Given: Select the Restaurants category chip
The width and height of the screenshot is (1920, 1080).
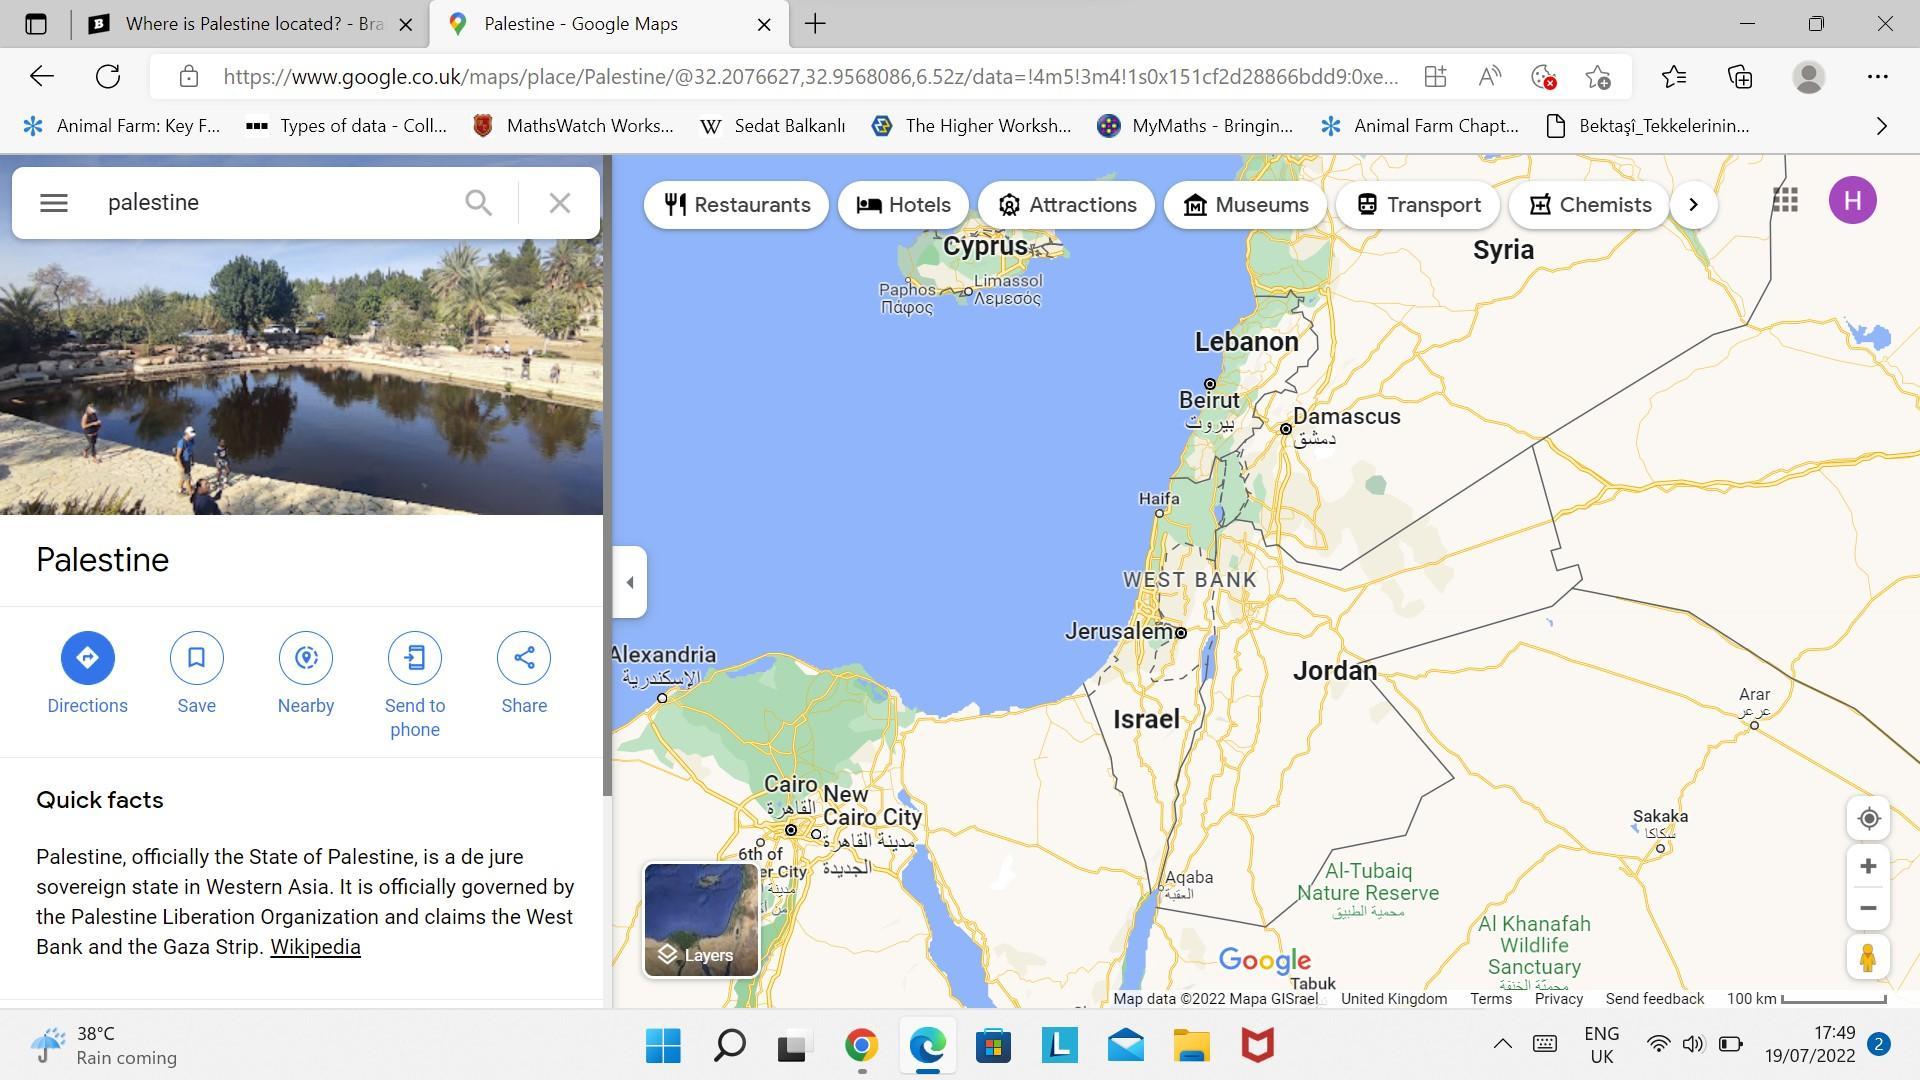Looking at the screenshot, I should click(x=736, y=205).
